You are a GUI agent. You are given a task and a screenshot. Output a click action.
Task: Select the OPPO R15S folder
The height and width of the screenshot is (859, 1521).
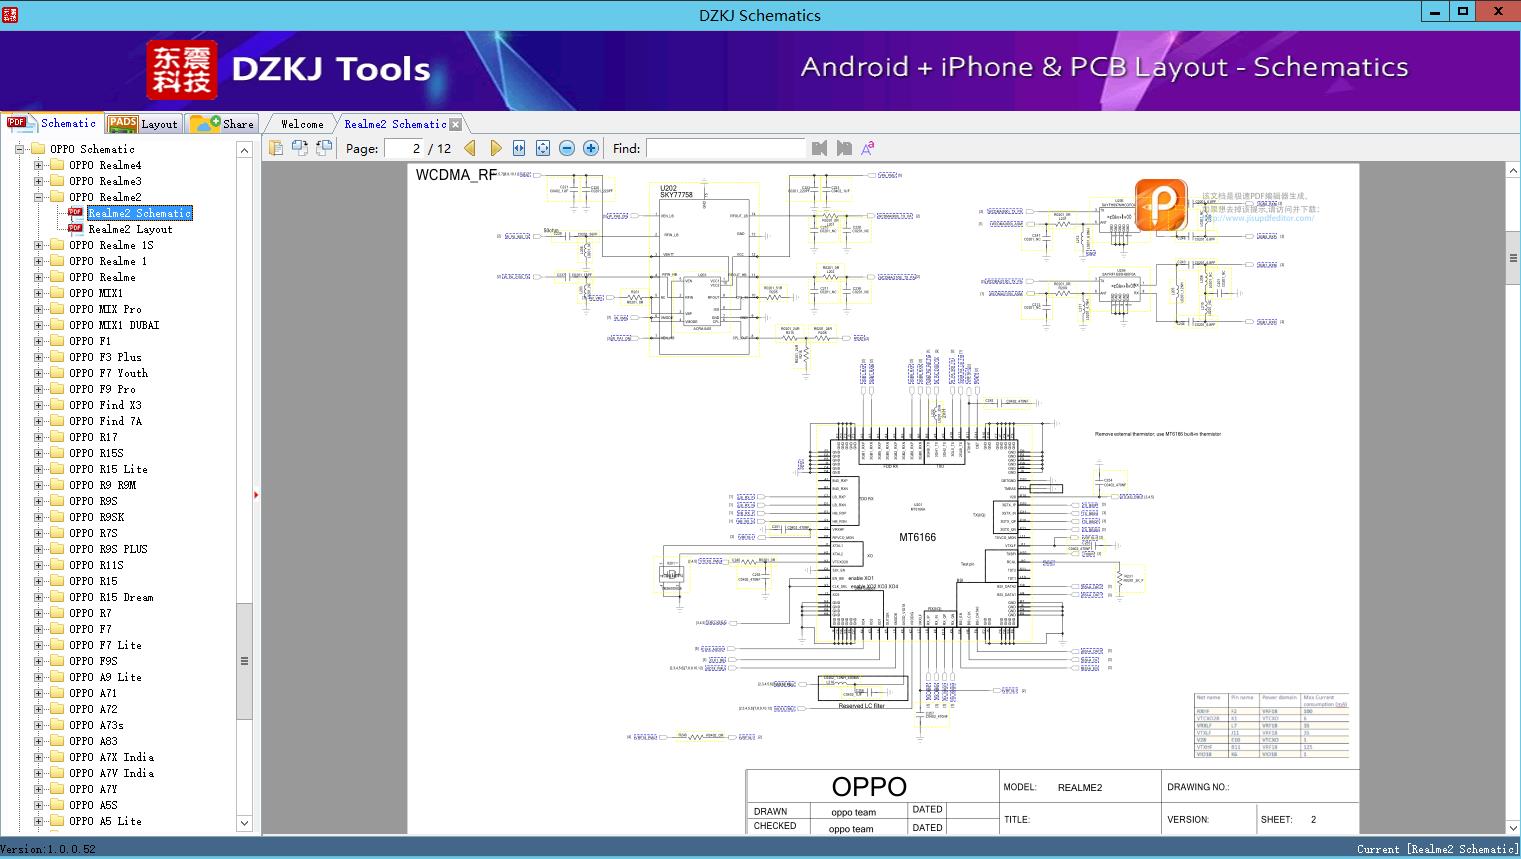coord(96,453)
